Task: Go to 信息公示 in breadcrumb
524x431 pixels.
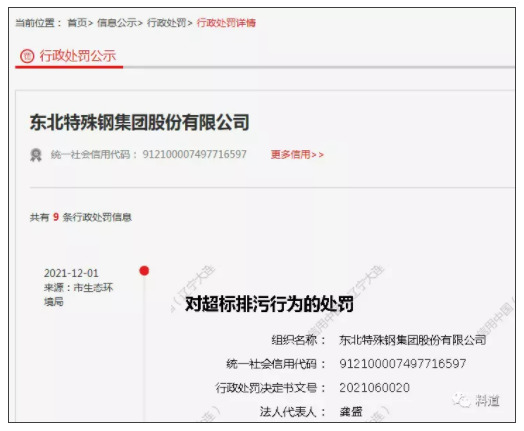Action: click(117, 23)
